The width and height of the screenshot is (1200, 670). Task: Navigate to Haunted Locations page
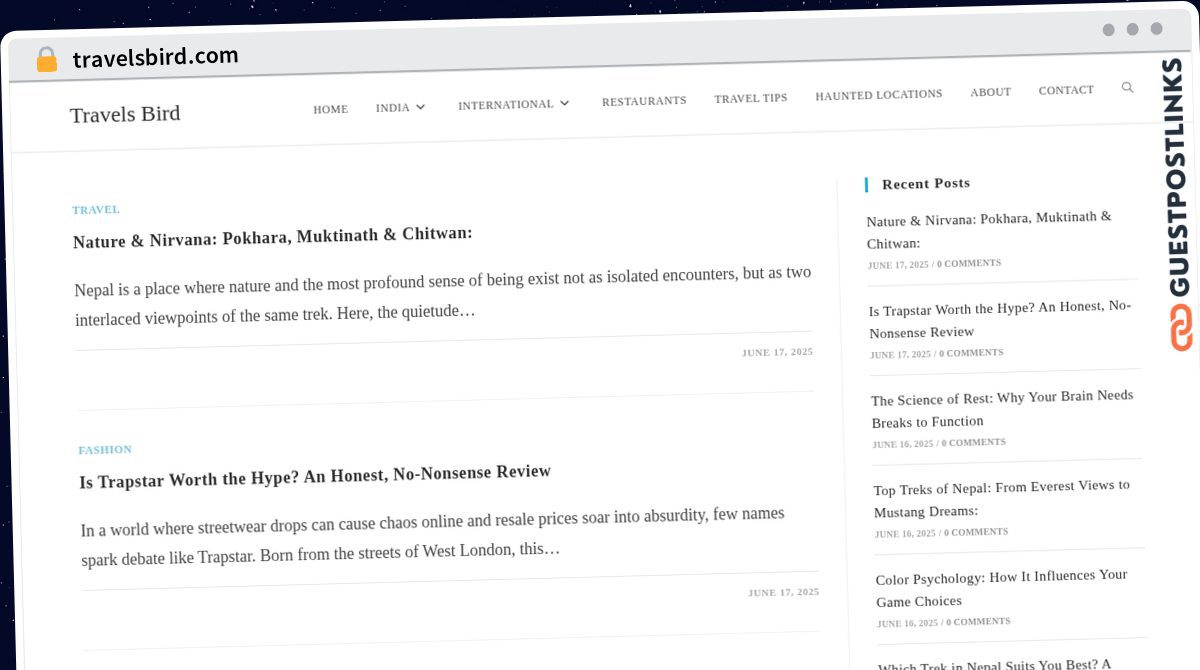878,95
